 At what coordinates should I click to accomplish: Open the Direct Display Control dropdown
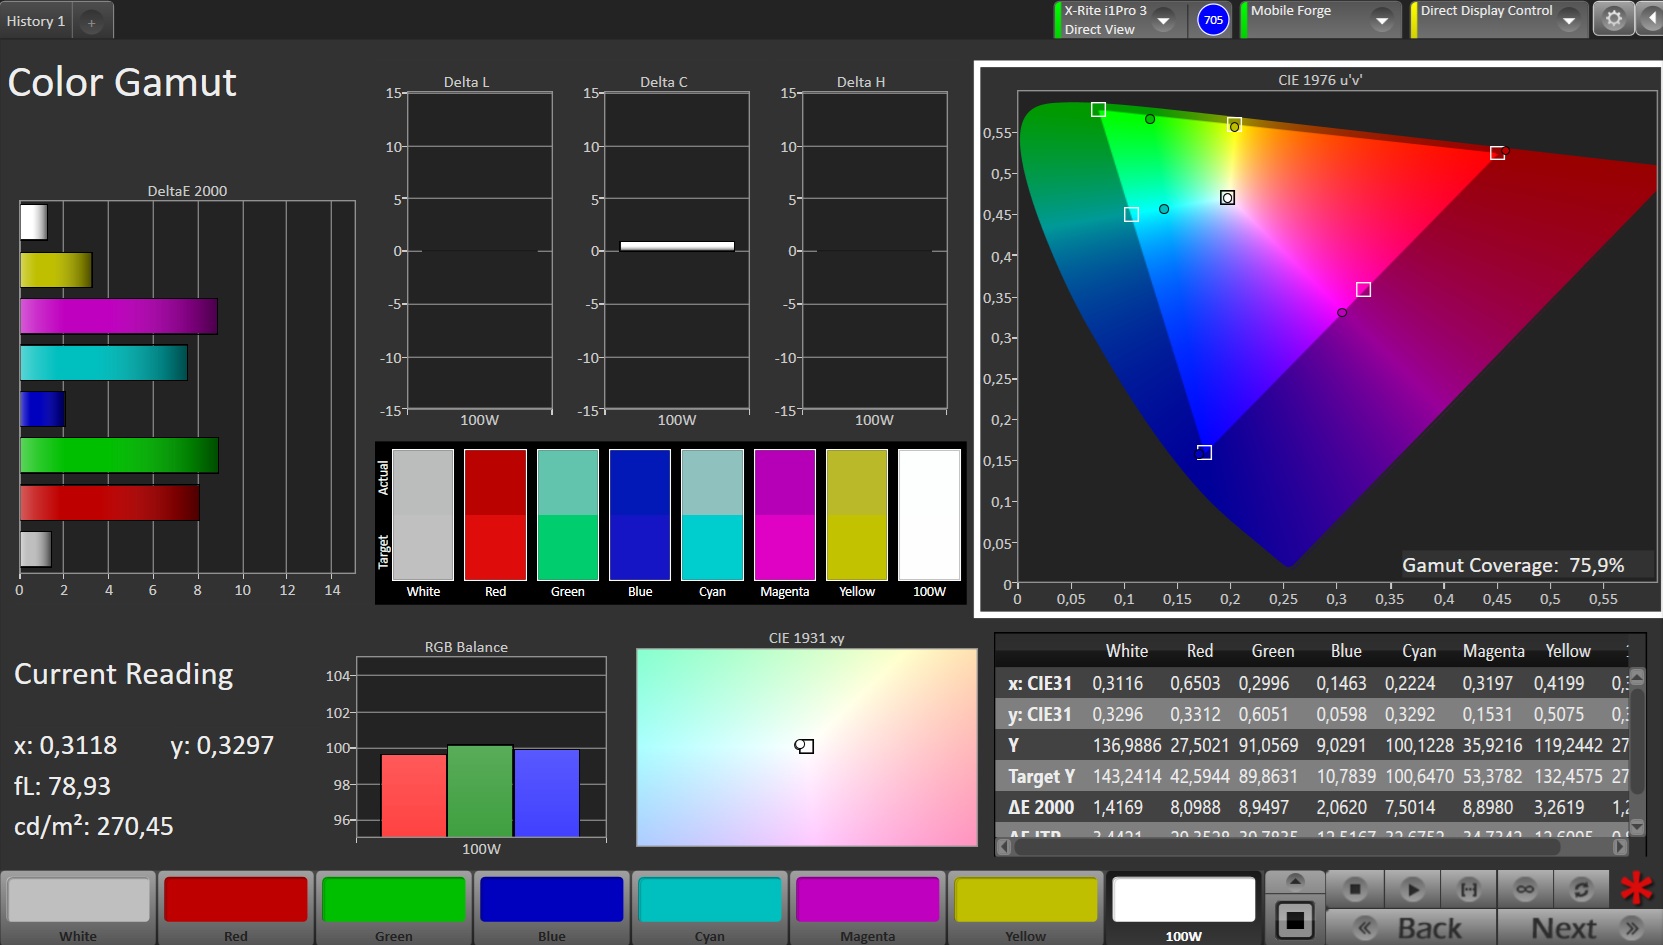1569,20
